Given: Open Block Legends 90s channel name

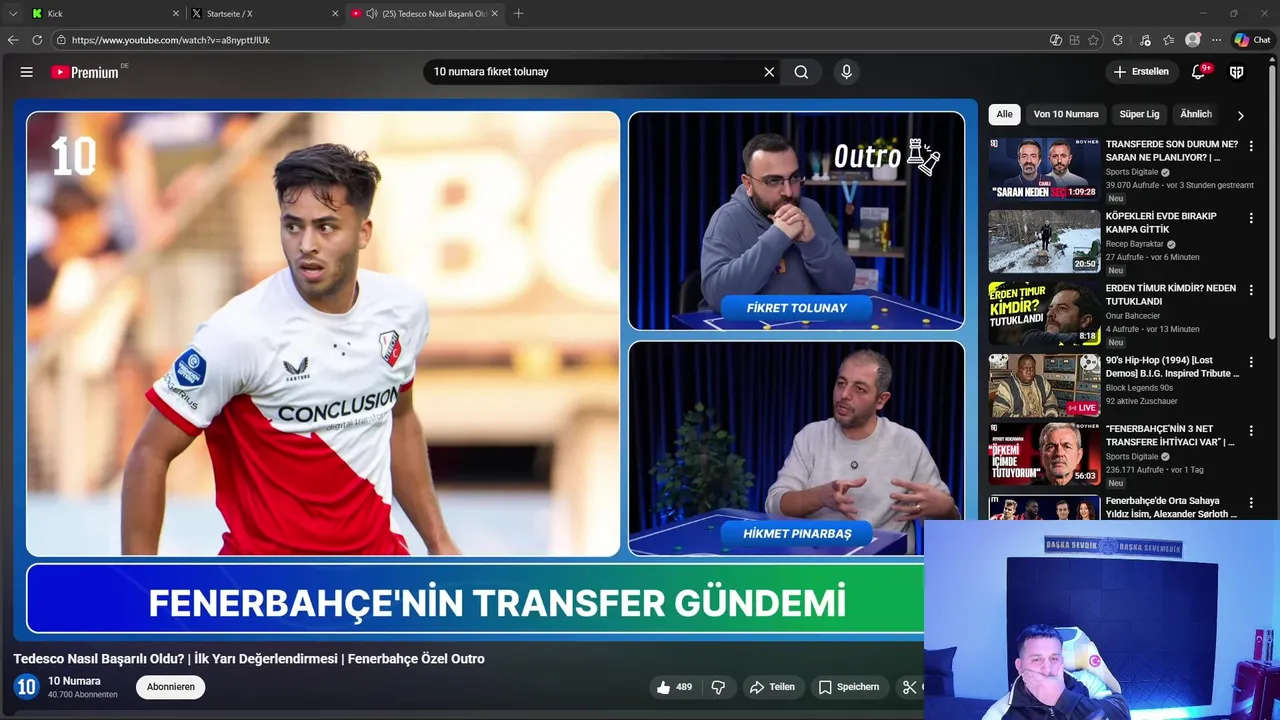Looking at the screenshot, I should (1139, 388).
